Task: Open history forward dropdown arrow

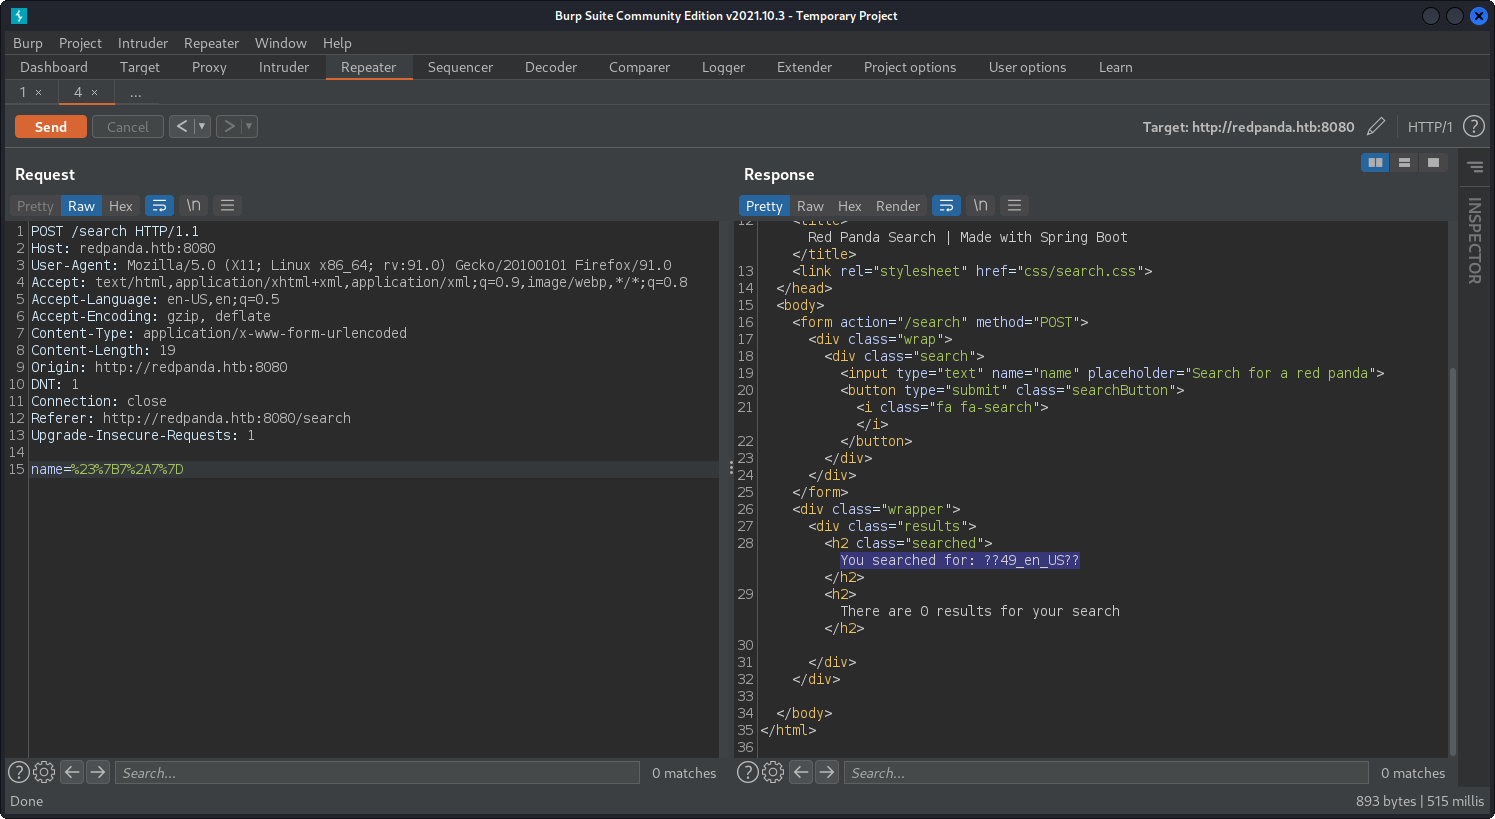Action: coord(249,126)
